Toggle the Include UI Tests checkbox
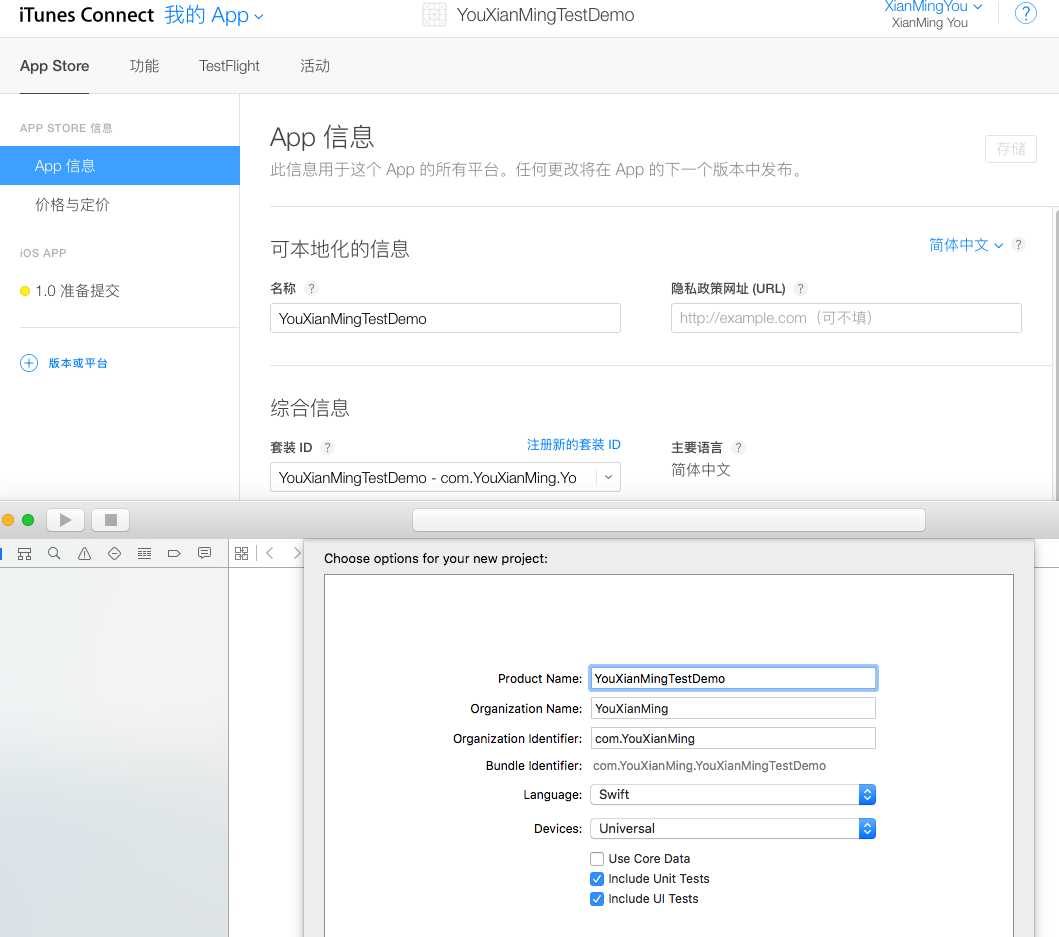The height and width of the screenshot is (937, 1059). (596, 899)
